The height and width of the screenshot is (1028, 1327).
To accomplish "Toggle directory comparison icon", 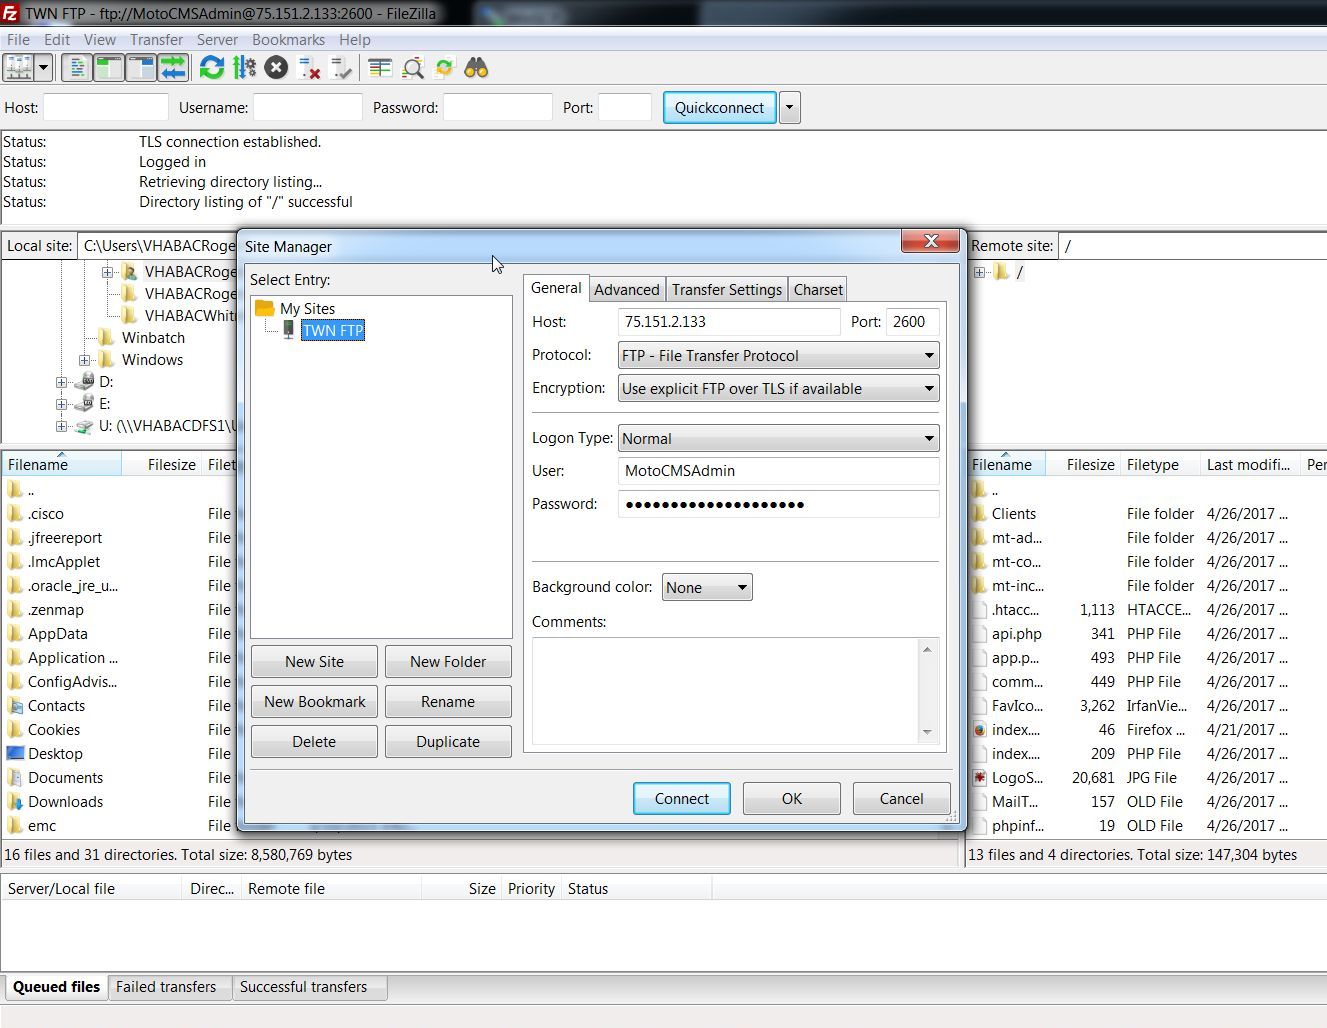I will point(412,68).
